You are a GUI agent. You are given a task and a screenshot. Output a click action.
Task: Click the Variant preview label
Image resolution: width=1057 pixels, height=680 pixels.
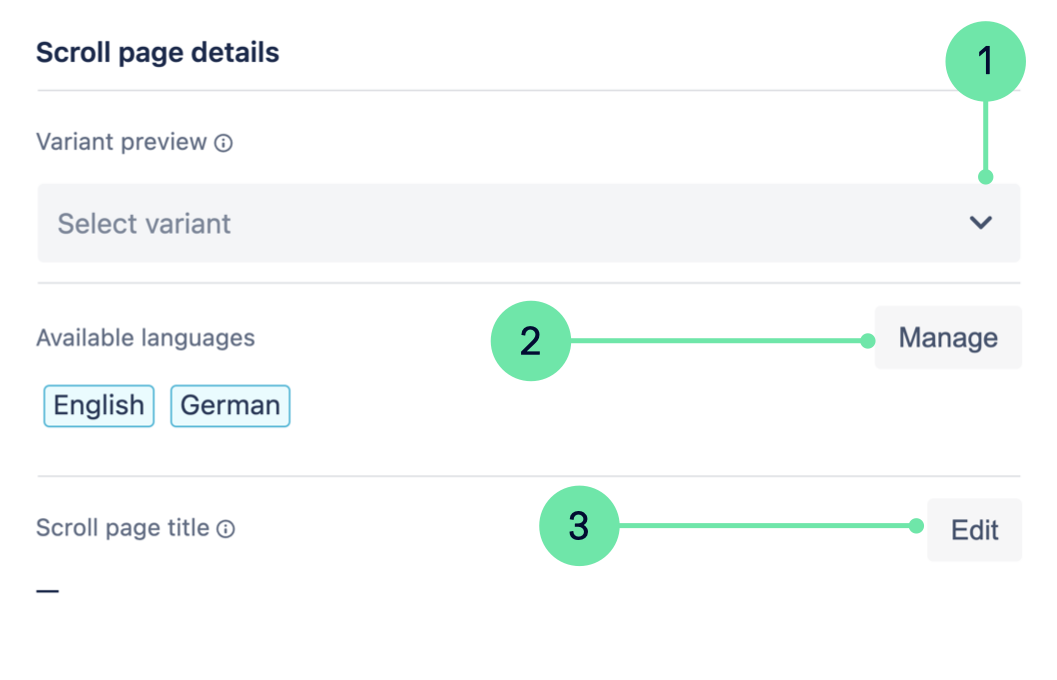tap(121, 142)
